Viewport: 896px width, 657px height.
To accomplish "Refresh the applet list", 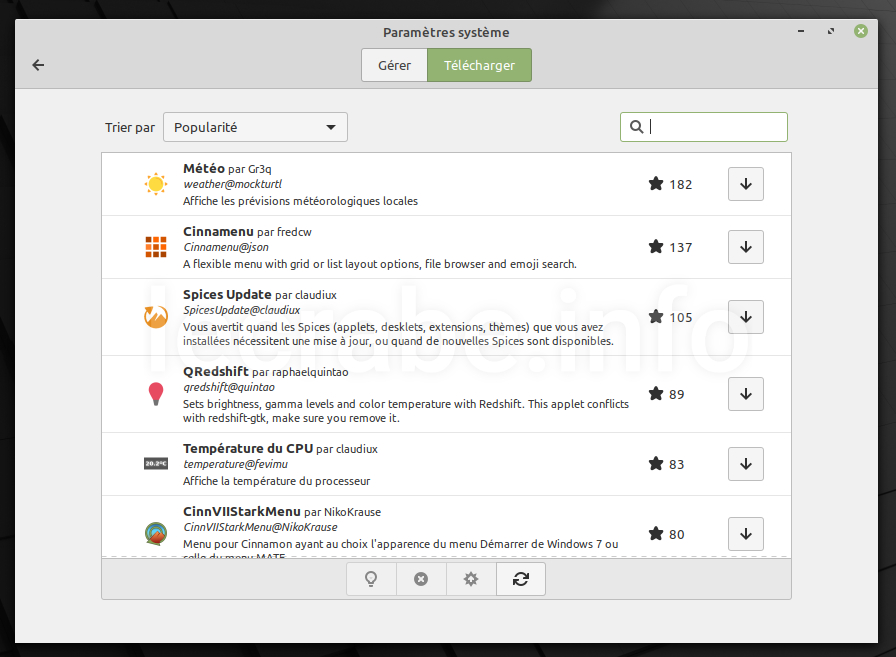I will (521, 579).
